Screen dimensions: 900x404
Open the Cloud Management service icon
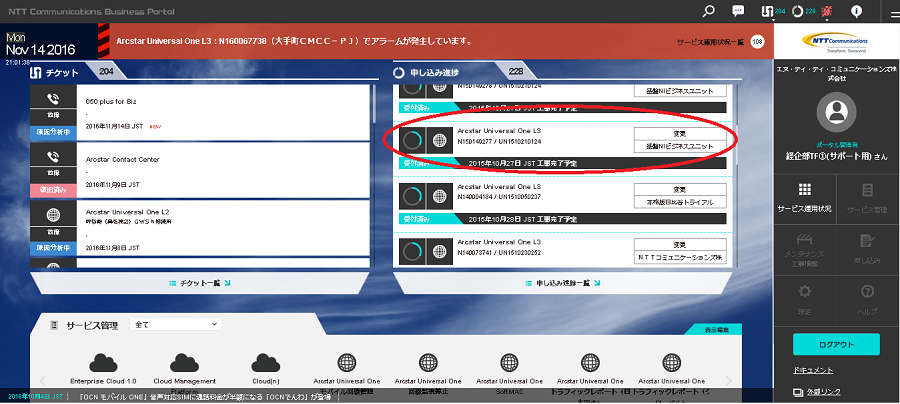(185, 365)
